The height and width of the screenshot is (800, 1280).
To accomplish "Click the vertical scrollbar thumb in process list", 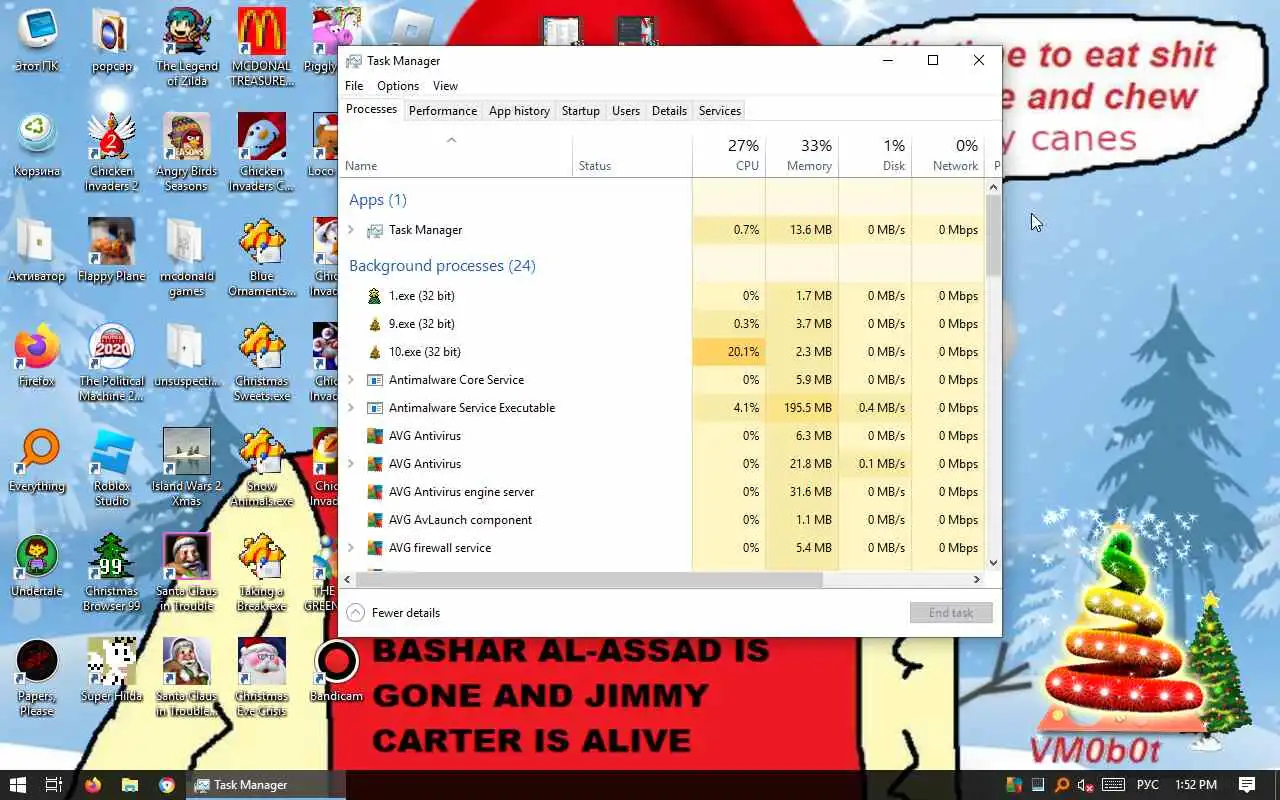I will [x=993, y=234].
